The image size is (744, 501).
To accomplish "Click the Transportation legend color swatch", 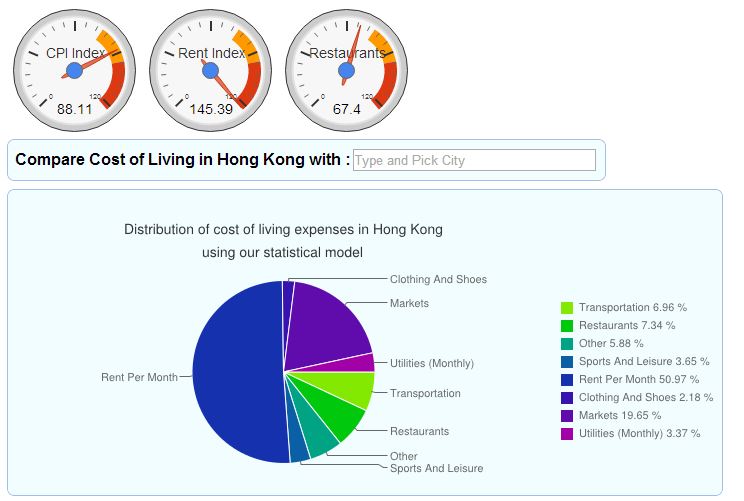I will tap(567, 308).
